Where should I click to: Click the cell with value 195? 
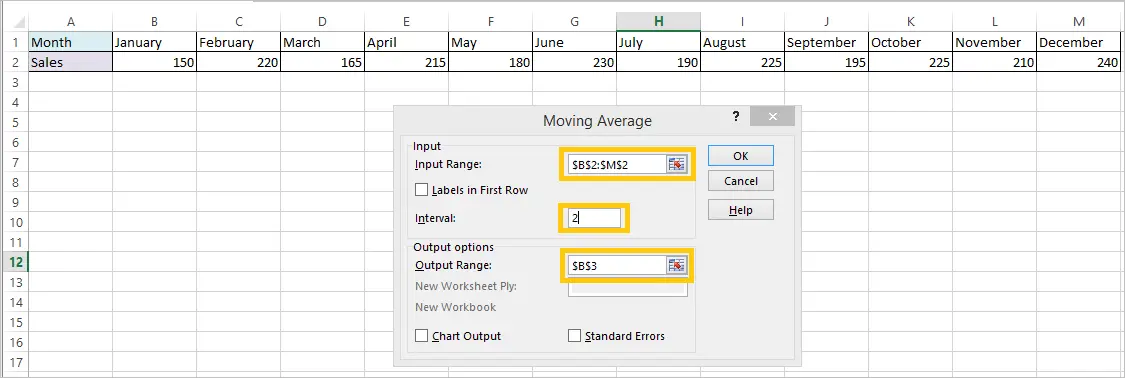click(x=826, y=62)
